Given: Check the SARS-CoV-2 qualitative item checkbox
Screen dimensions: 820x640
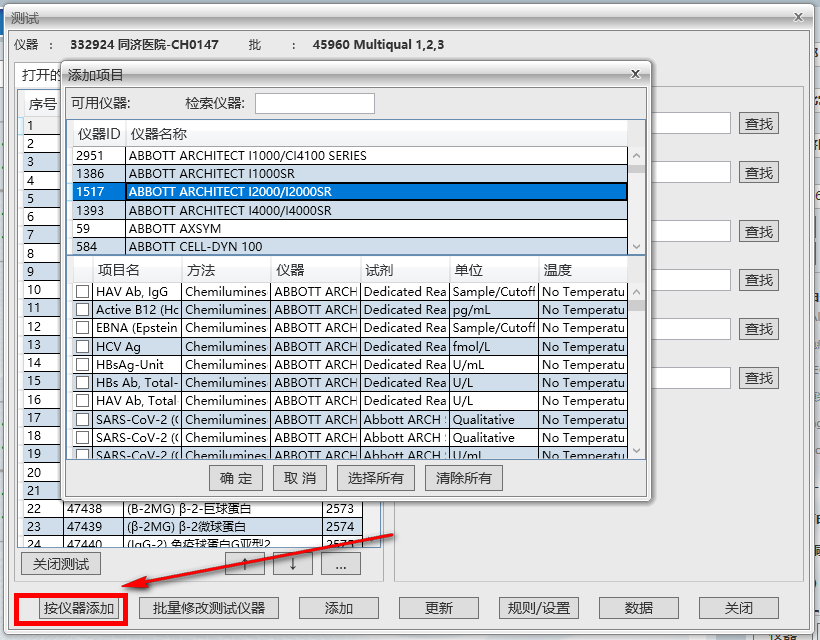Looking at the screenshot, I should (x=82, y=419).
